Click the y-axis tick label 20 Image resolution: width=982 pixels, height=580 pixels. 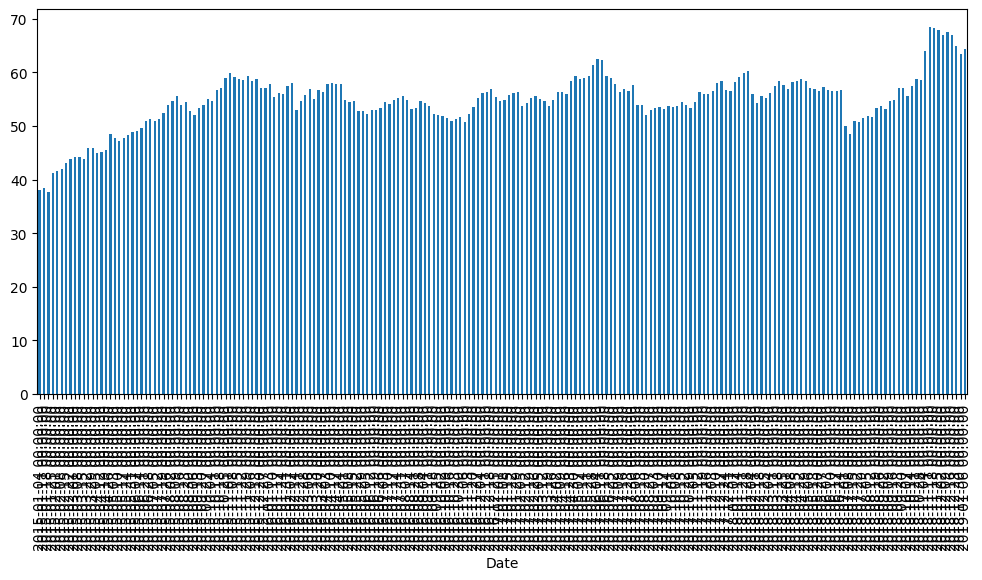[18, 287]
